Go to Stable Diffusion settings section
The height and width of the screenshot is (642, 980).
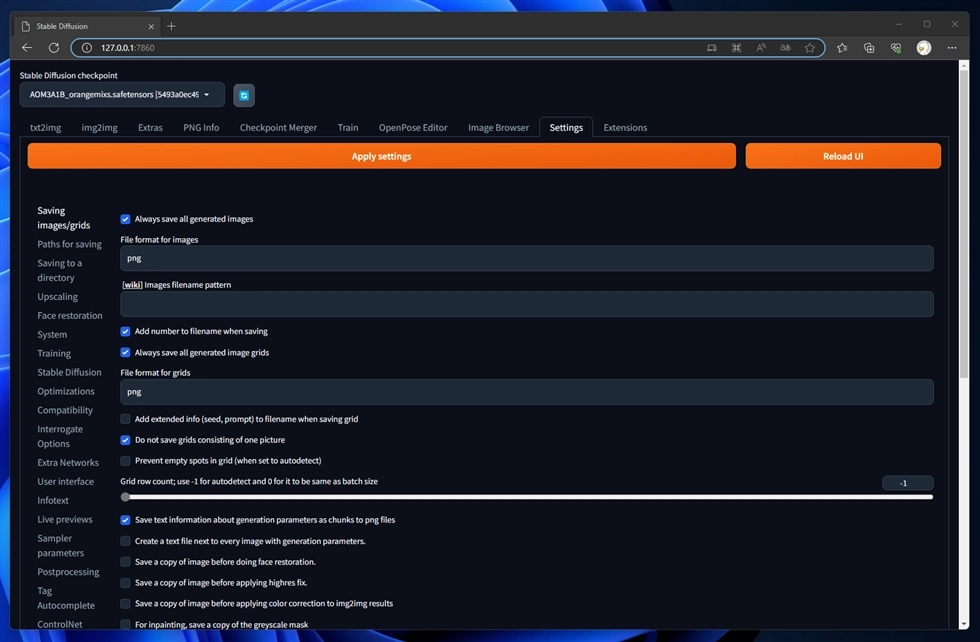click(x=69, y=373)
